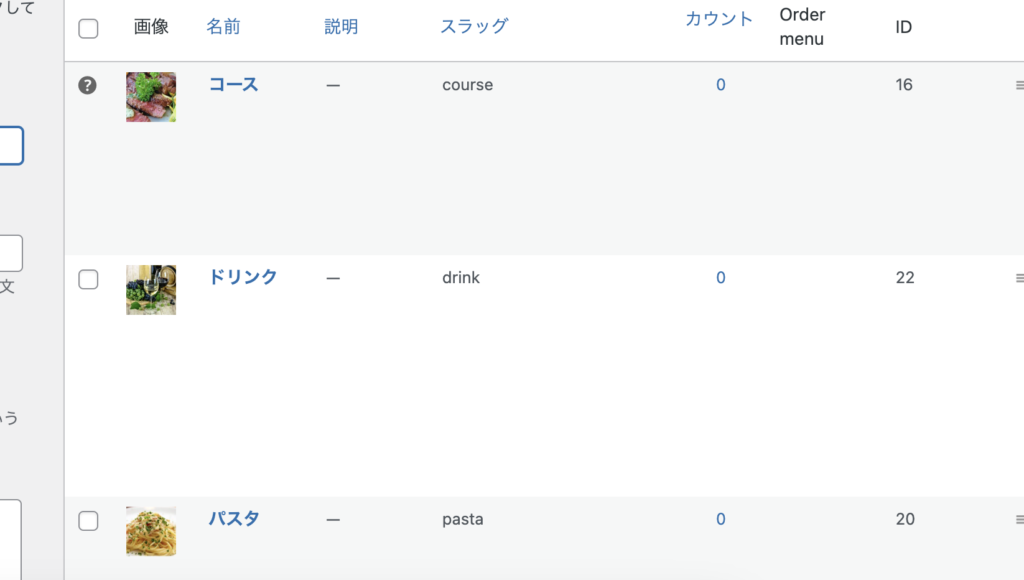Sort by スラッグ column header

[x=474, y=27]
